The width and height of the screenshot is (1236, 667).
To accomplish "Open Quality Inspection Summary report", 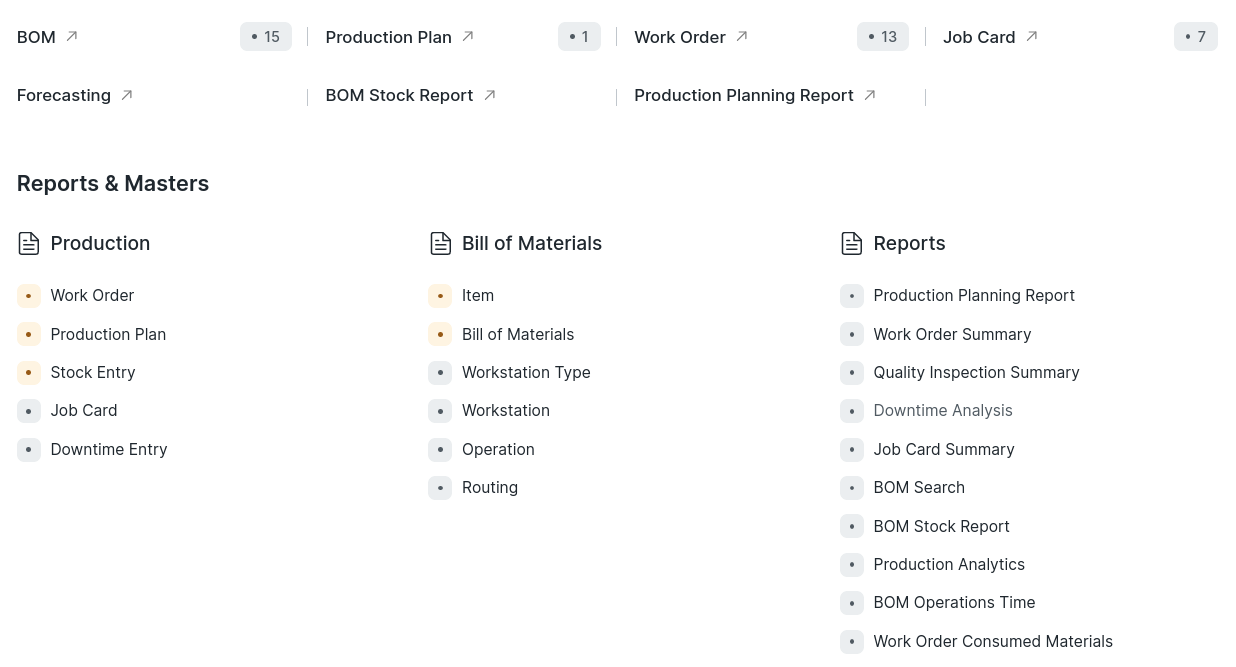I will [976, 372].
